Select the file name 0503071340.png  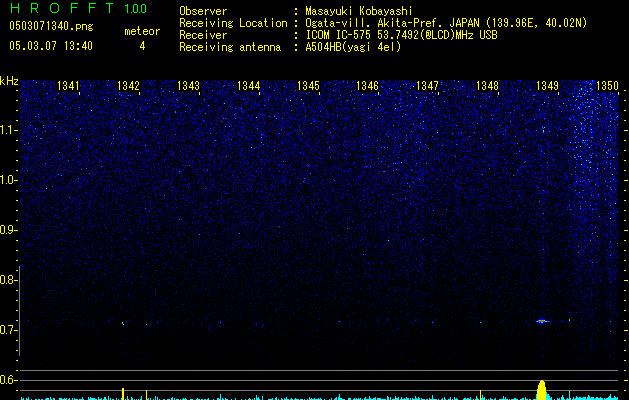click(51, 26)
